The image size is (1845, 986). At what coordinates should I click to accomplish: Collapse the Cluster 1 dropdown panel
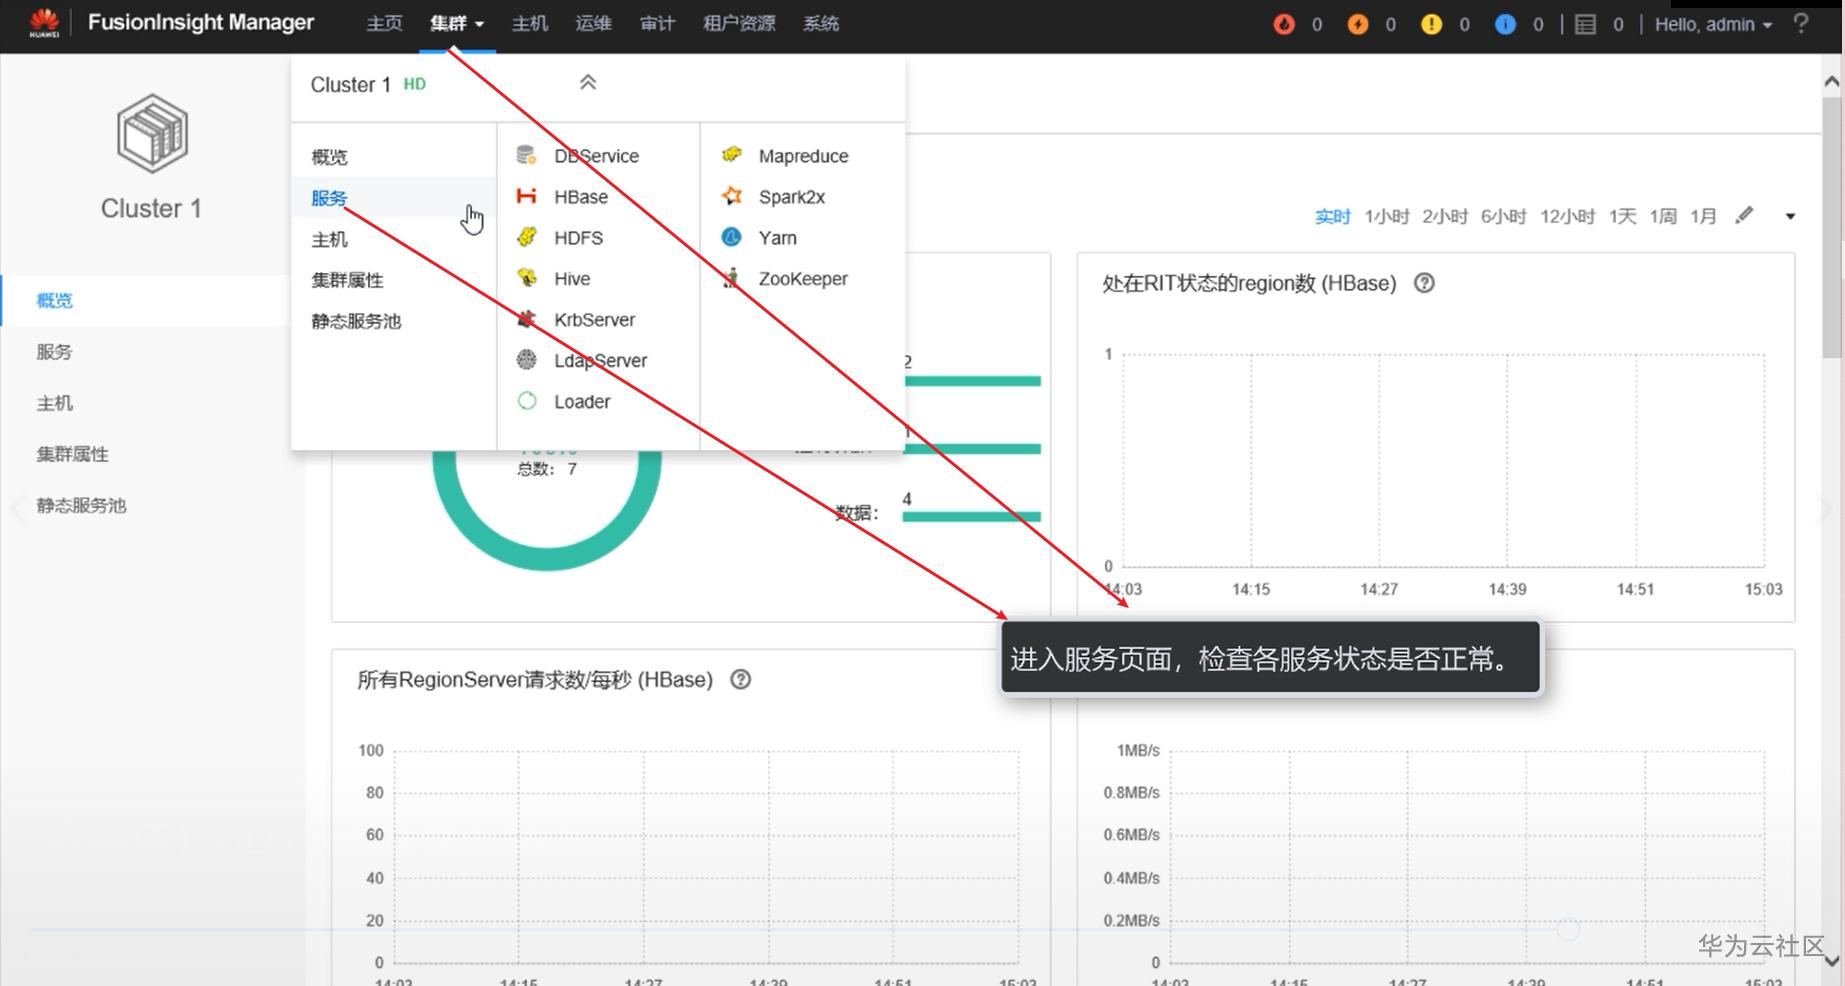click(x=588, y=82)
